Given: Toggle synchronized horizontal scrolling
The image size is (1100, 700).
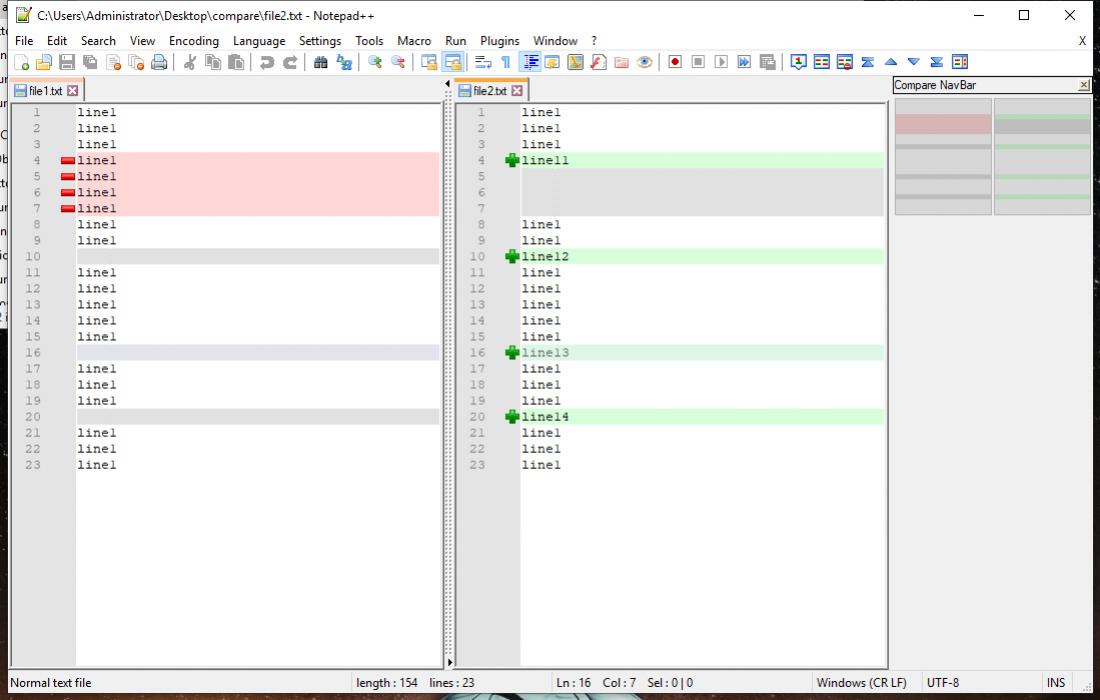Looking at the screenshot, I should click(452, 62).
